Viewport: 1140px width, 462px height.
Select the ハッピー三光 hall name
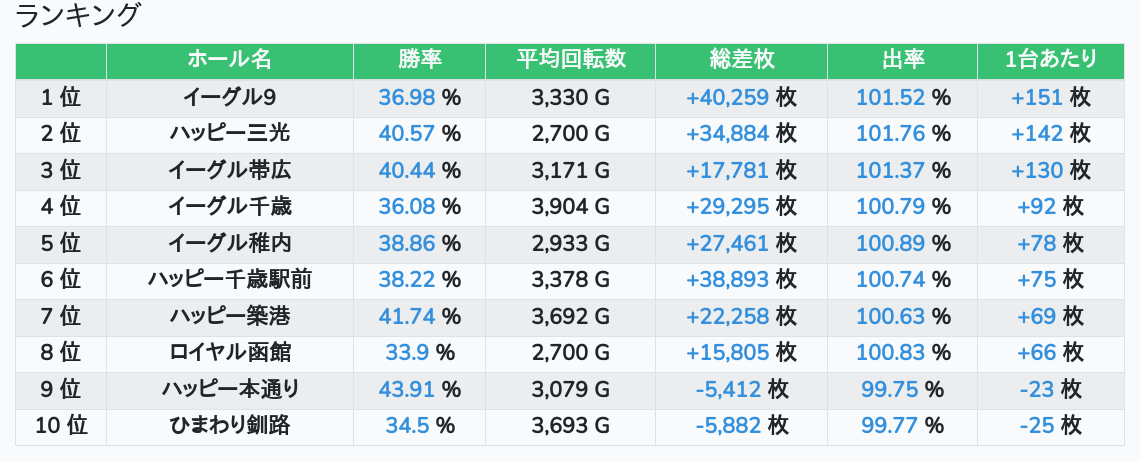point(229,133)
